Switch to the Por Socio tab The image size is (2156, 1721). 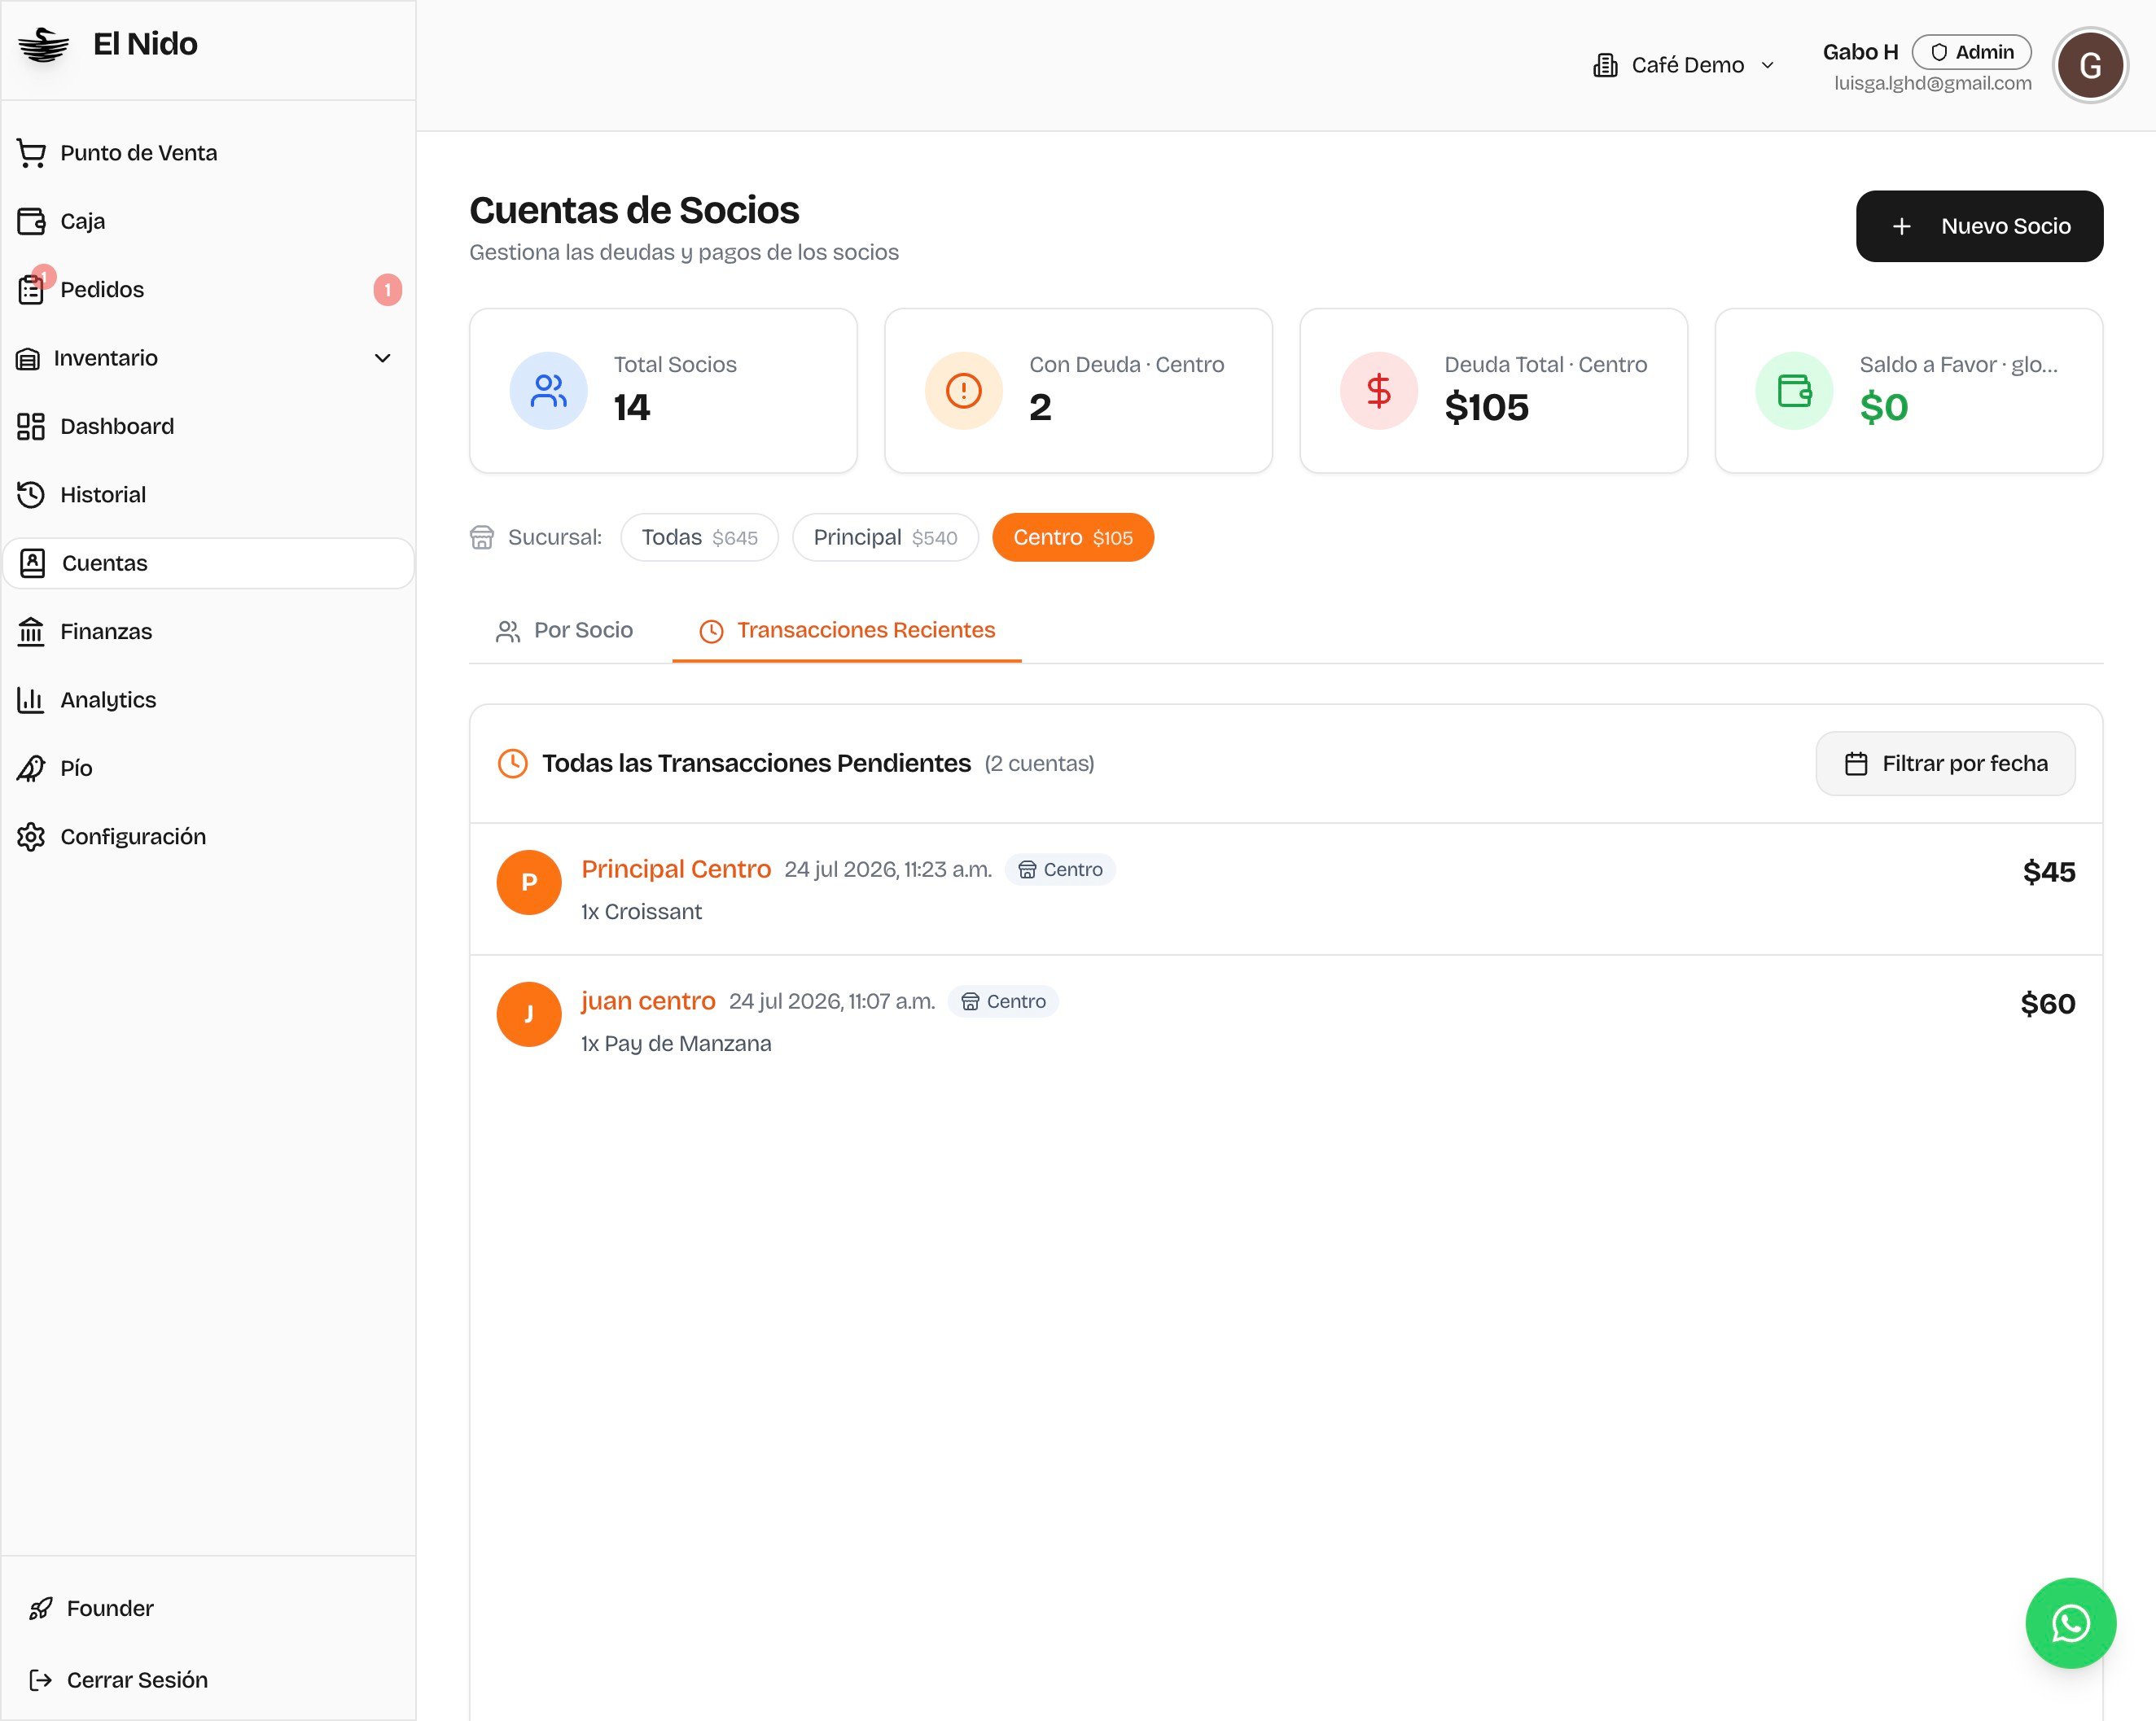click(x=565, y=631)
